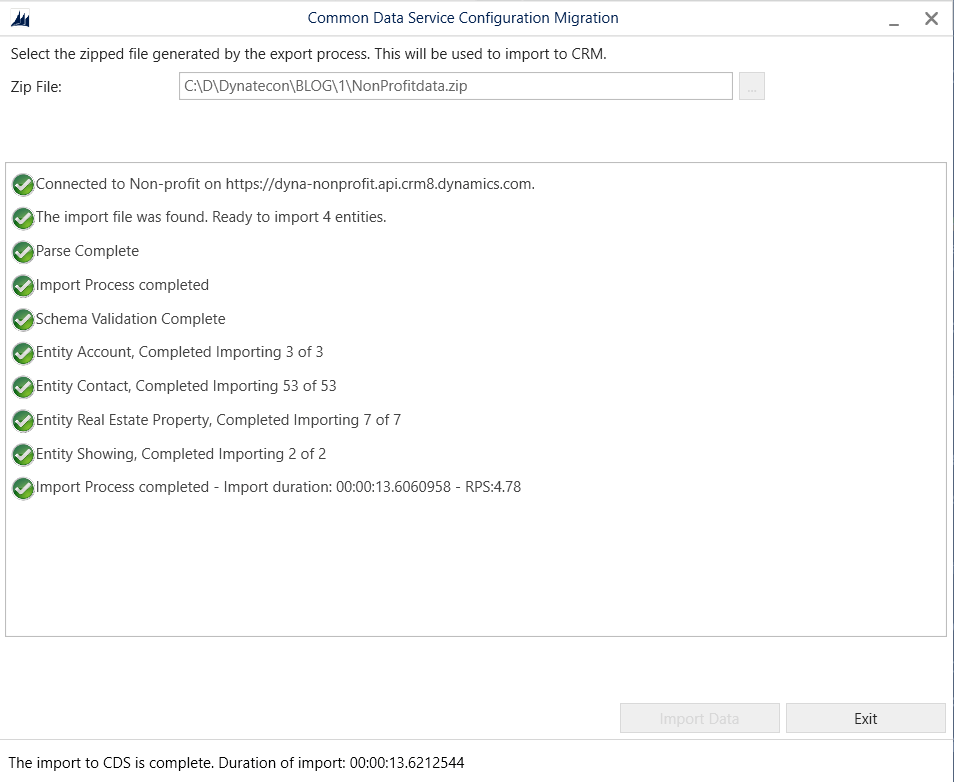Click the disabled Import Data button
The width and height of the screenshot is (954, 782).
click(699, 718)
